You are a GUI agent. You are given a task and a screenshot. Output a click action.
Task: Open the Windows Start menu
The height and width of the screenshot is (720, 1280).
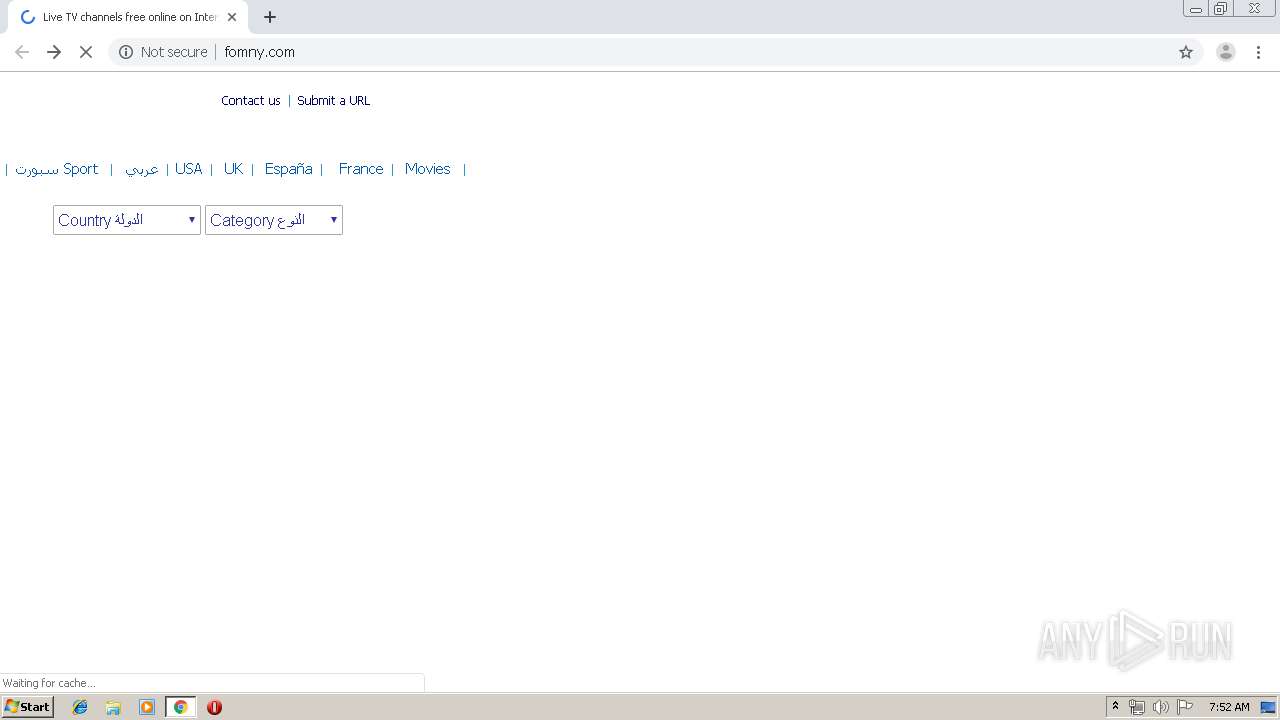point(28,707)
